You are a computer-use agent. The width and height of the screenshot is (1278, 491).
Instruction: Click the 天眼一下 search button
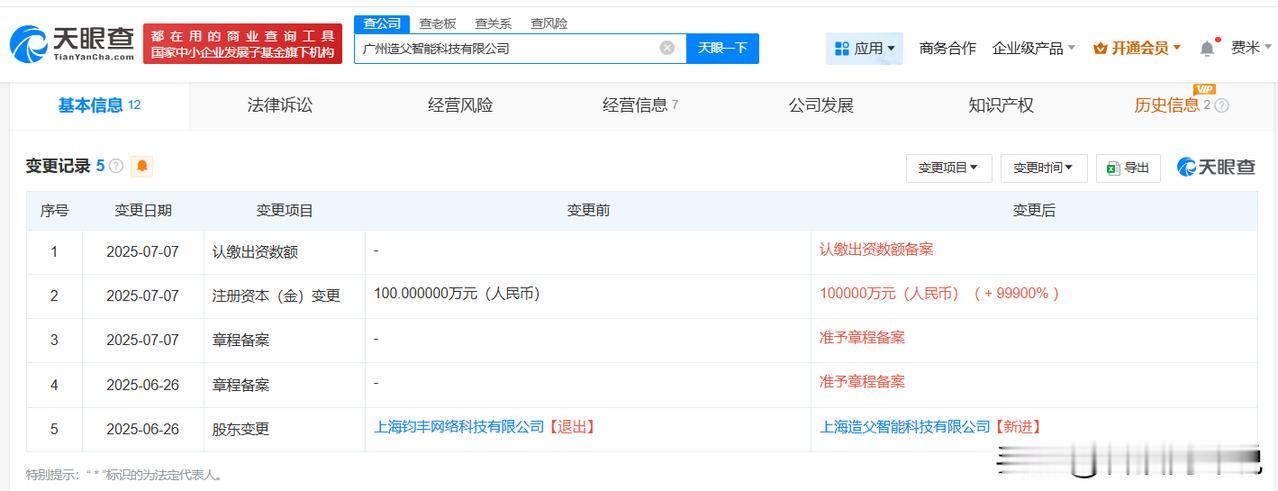click(722, 48)
